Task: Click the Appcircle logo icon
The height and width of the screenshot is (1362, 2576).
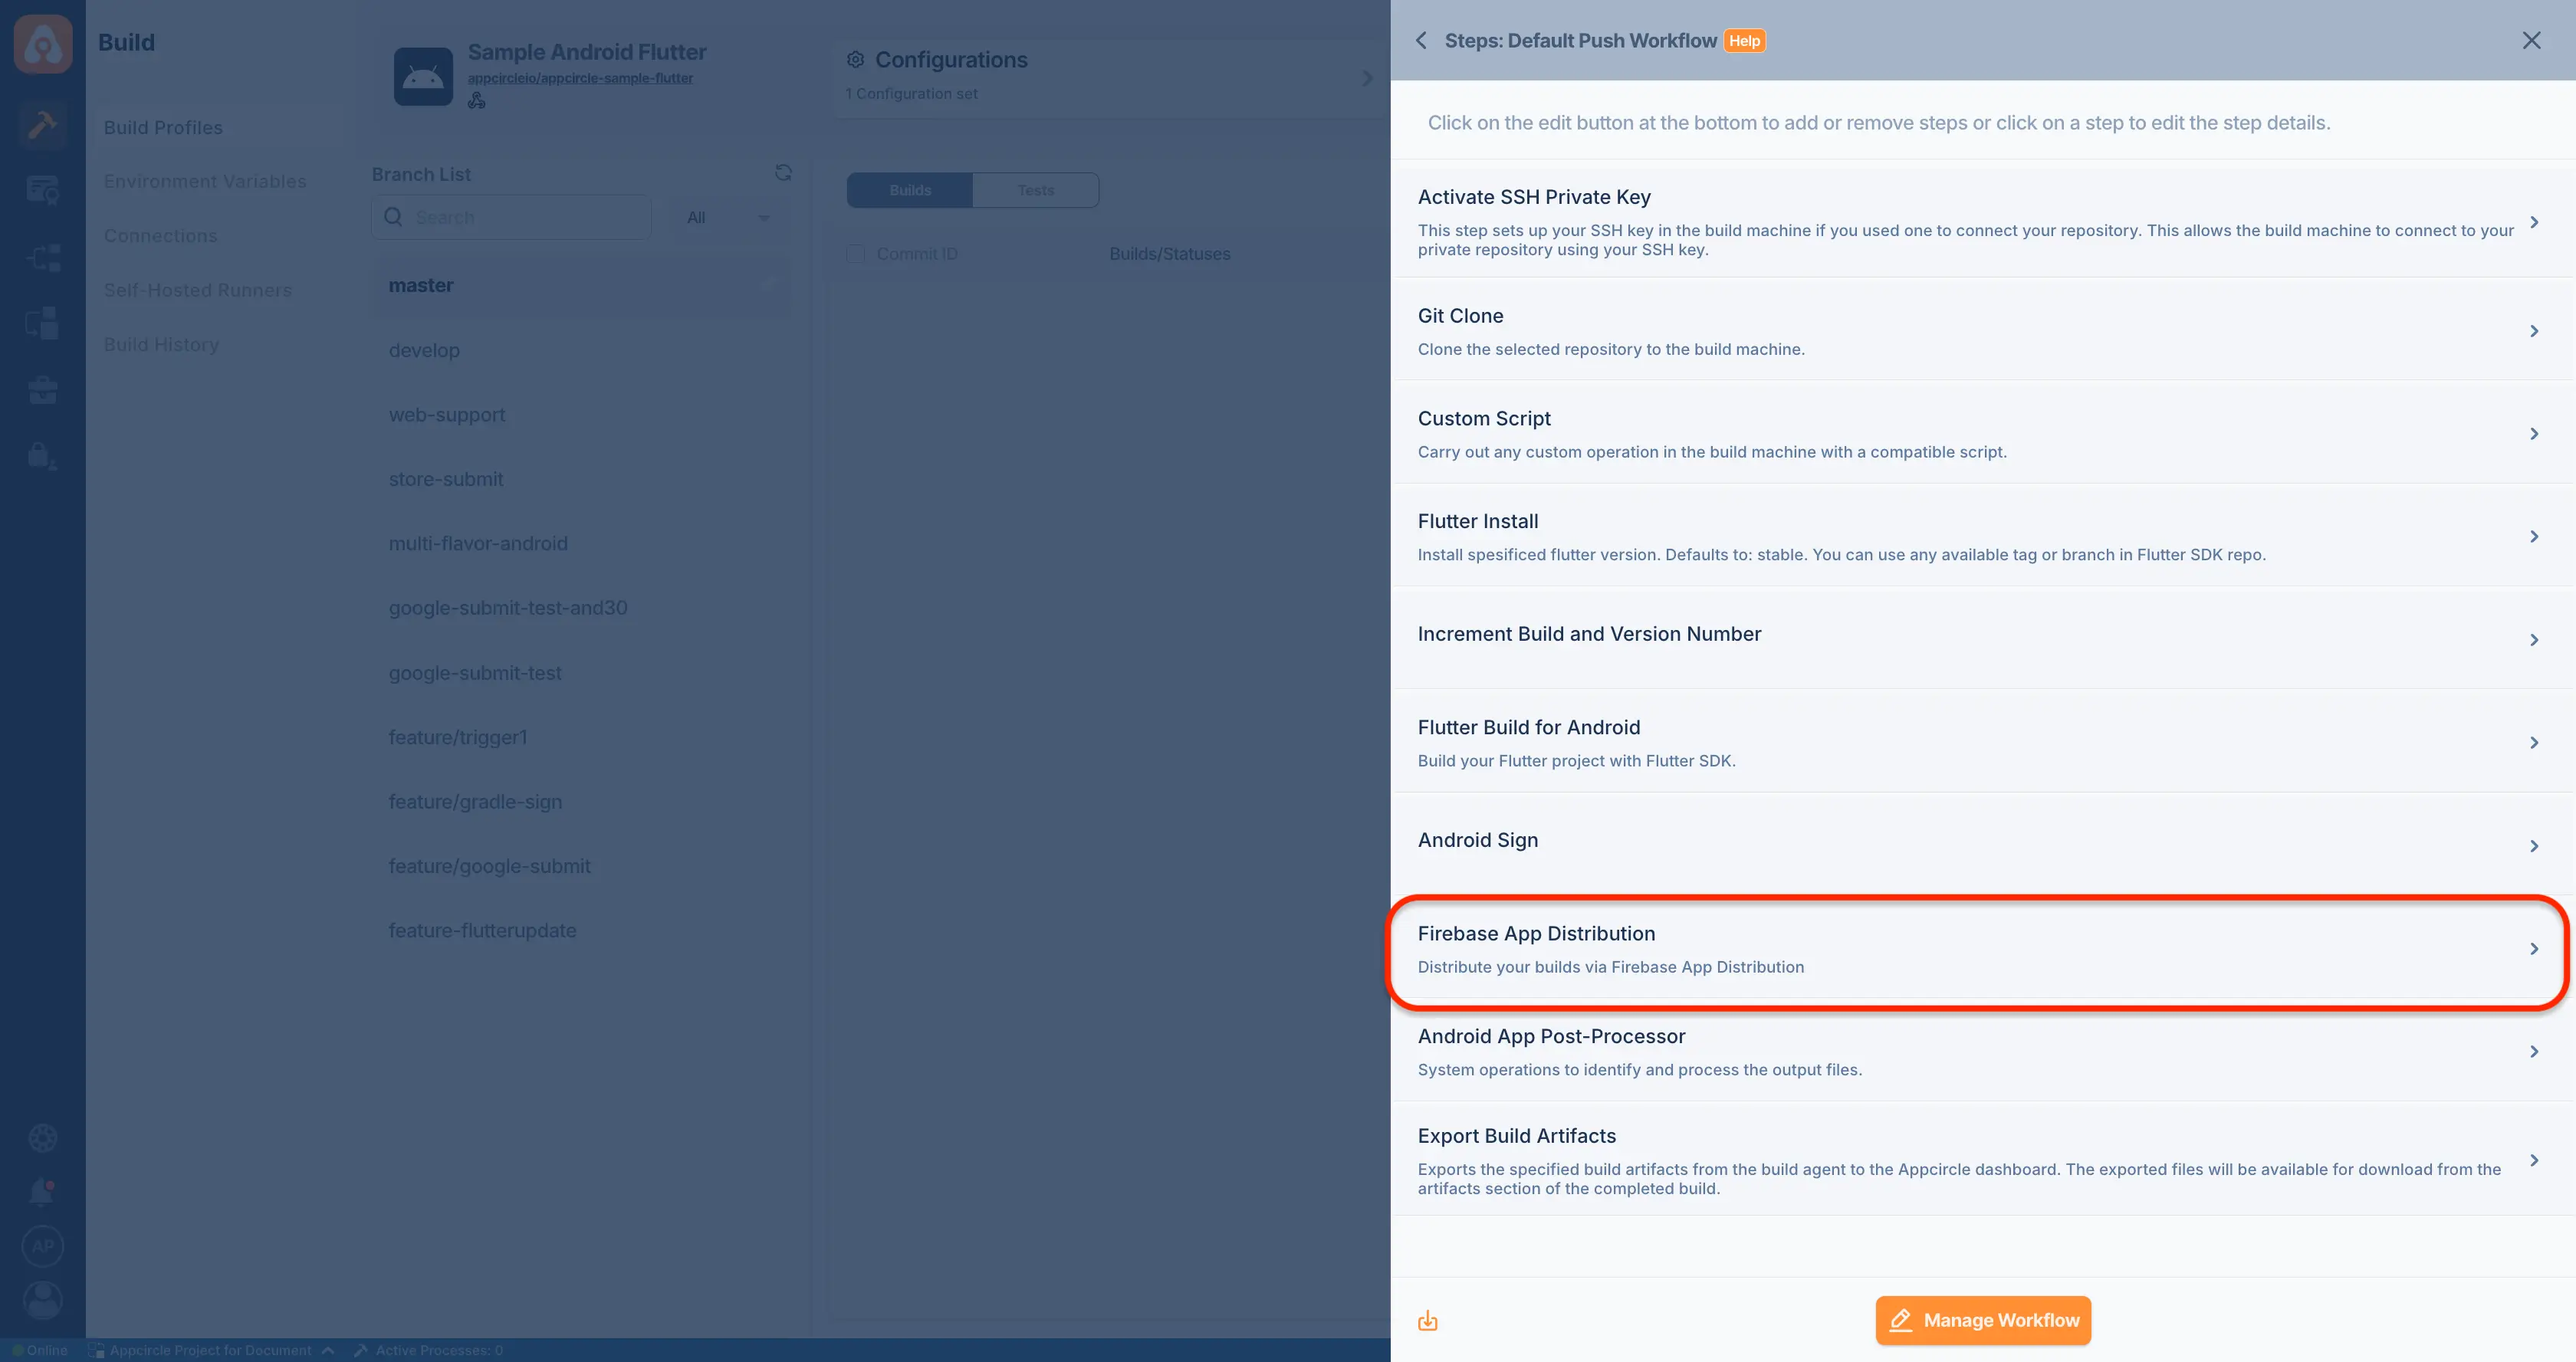Action: click(x=43, y=44)
